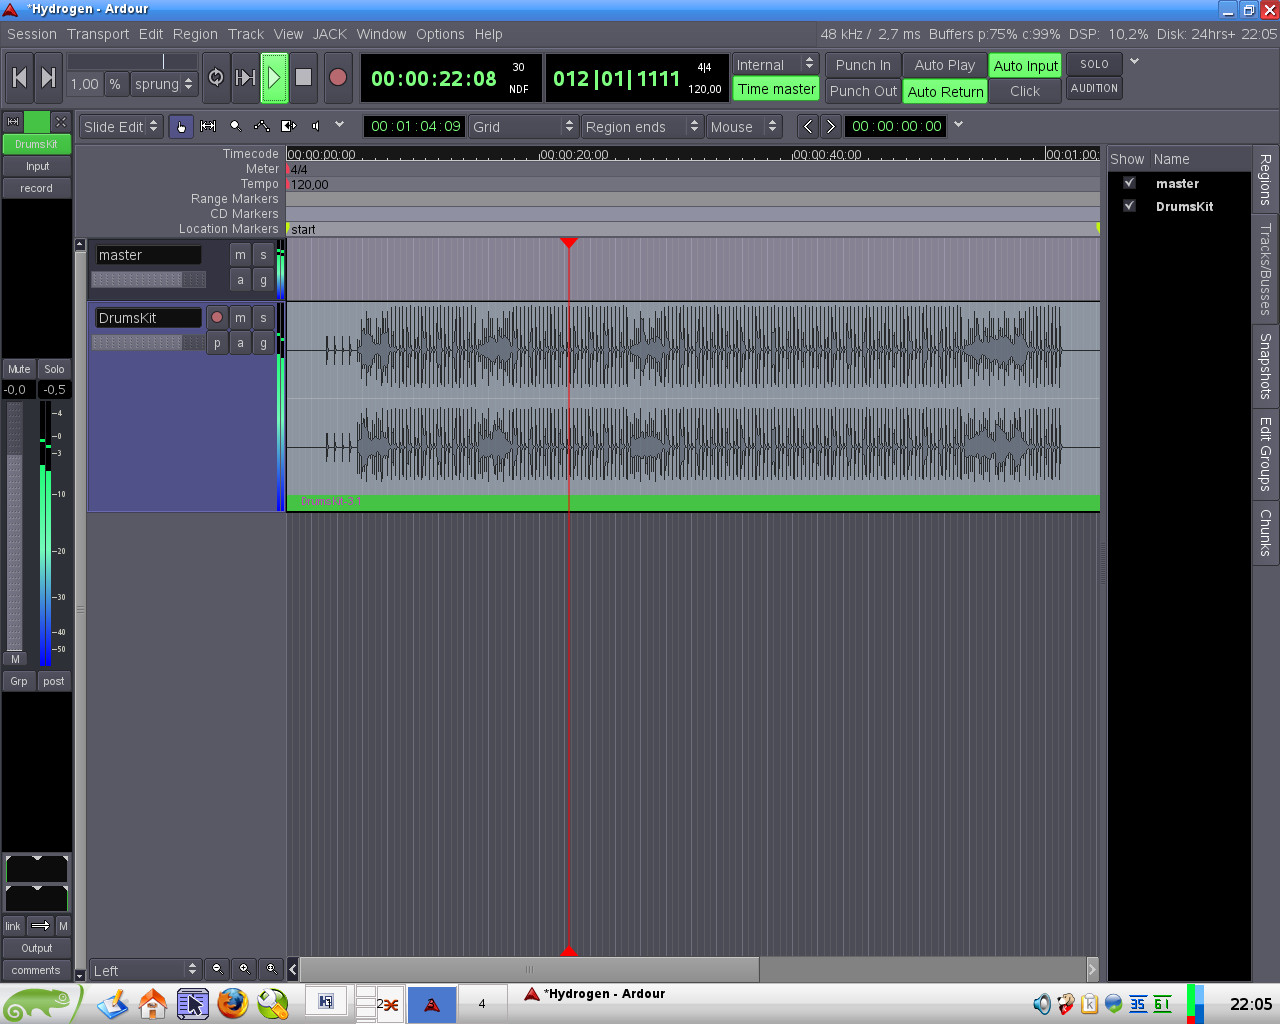Click the comments button
This screenshot has height=1024, width=1280.
pos(37,970)
